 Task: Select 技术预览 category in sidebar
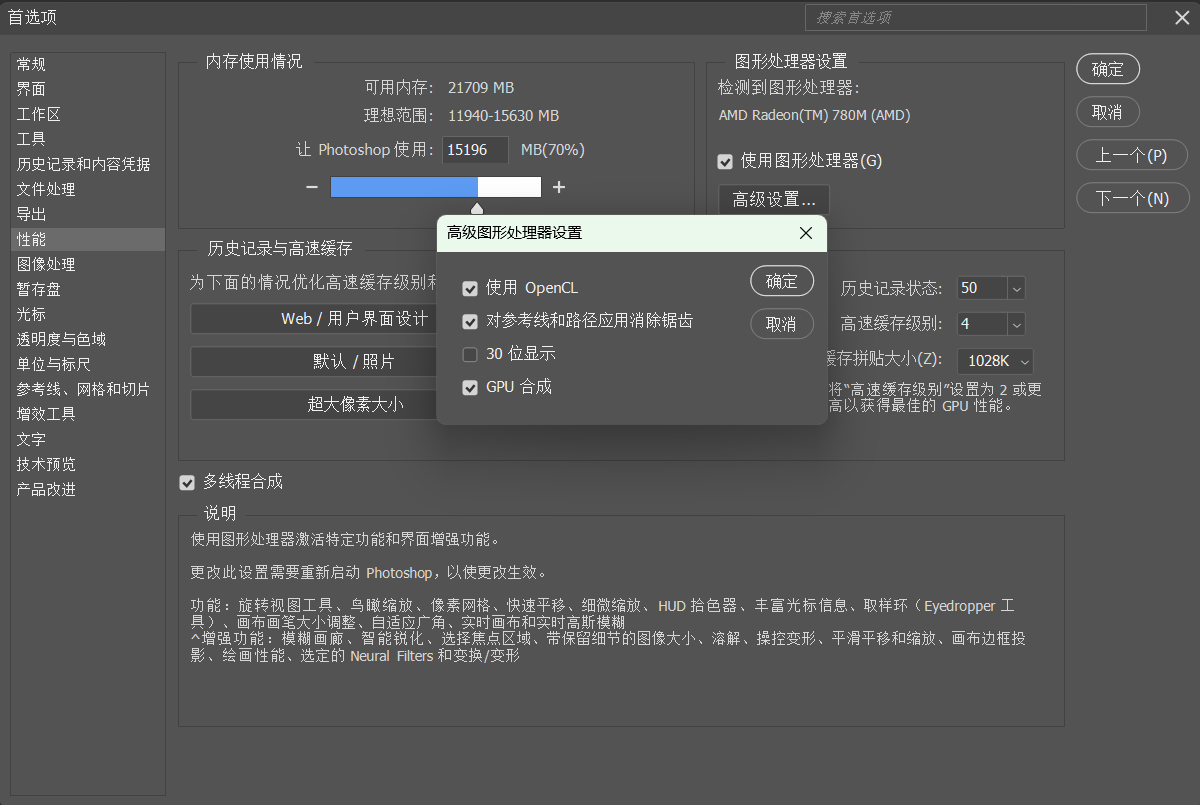pos(88,464)
